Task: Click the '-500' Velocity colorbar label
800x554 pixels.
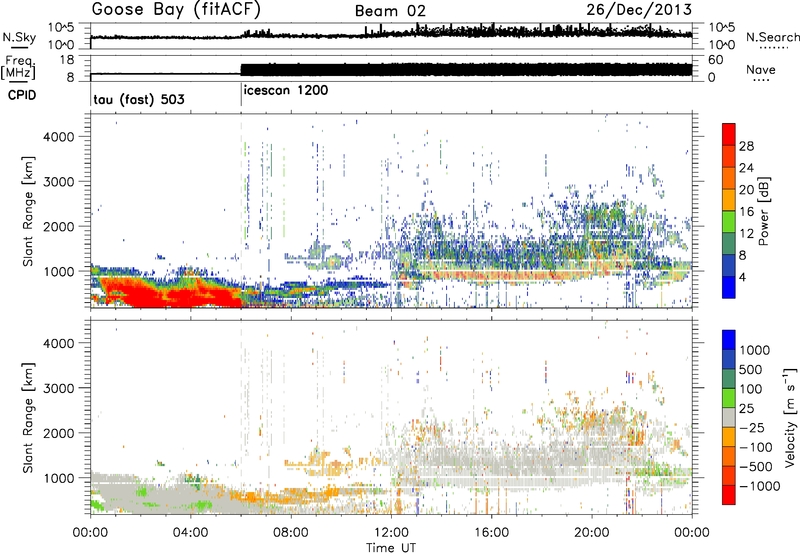Action: [x=756, y=467]
